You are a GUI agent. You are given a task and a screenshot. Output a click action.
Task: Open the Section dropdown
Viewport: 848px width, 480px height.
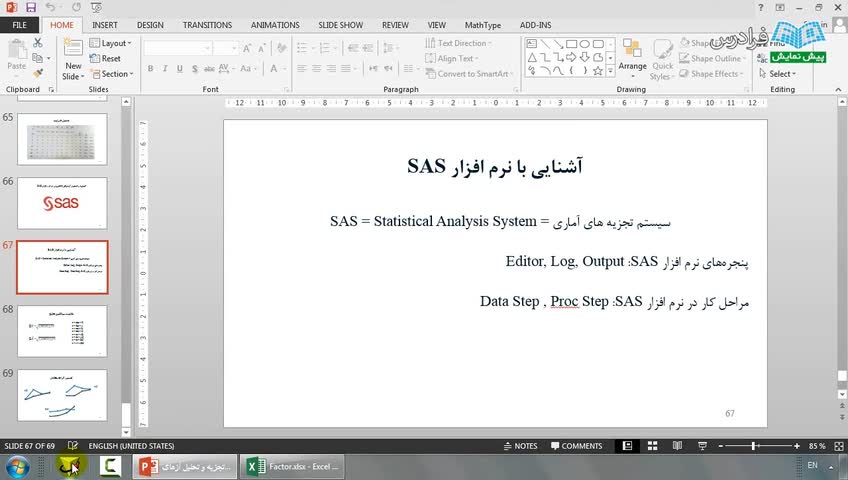(x=112, y=74)
